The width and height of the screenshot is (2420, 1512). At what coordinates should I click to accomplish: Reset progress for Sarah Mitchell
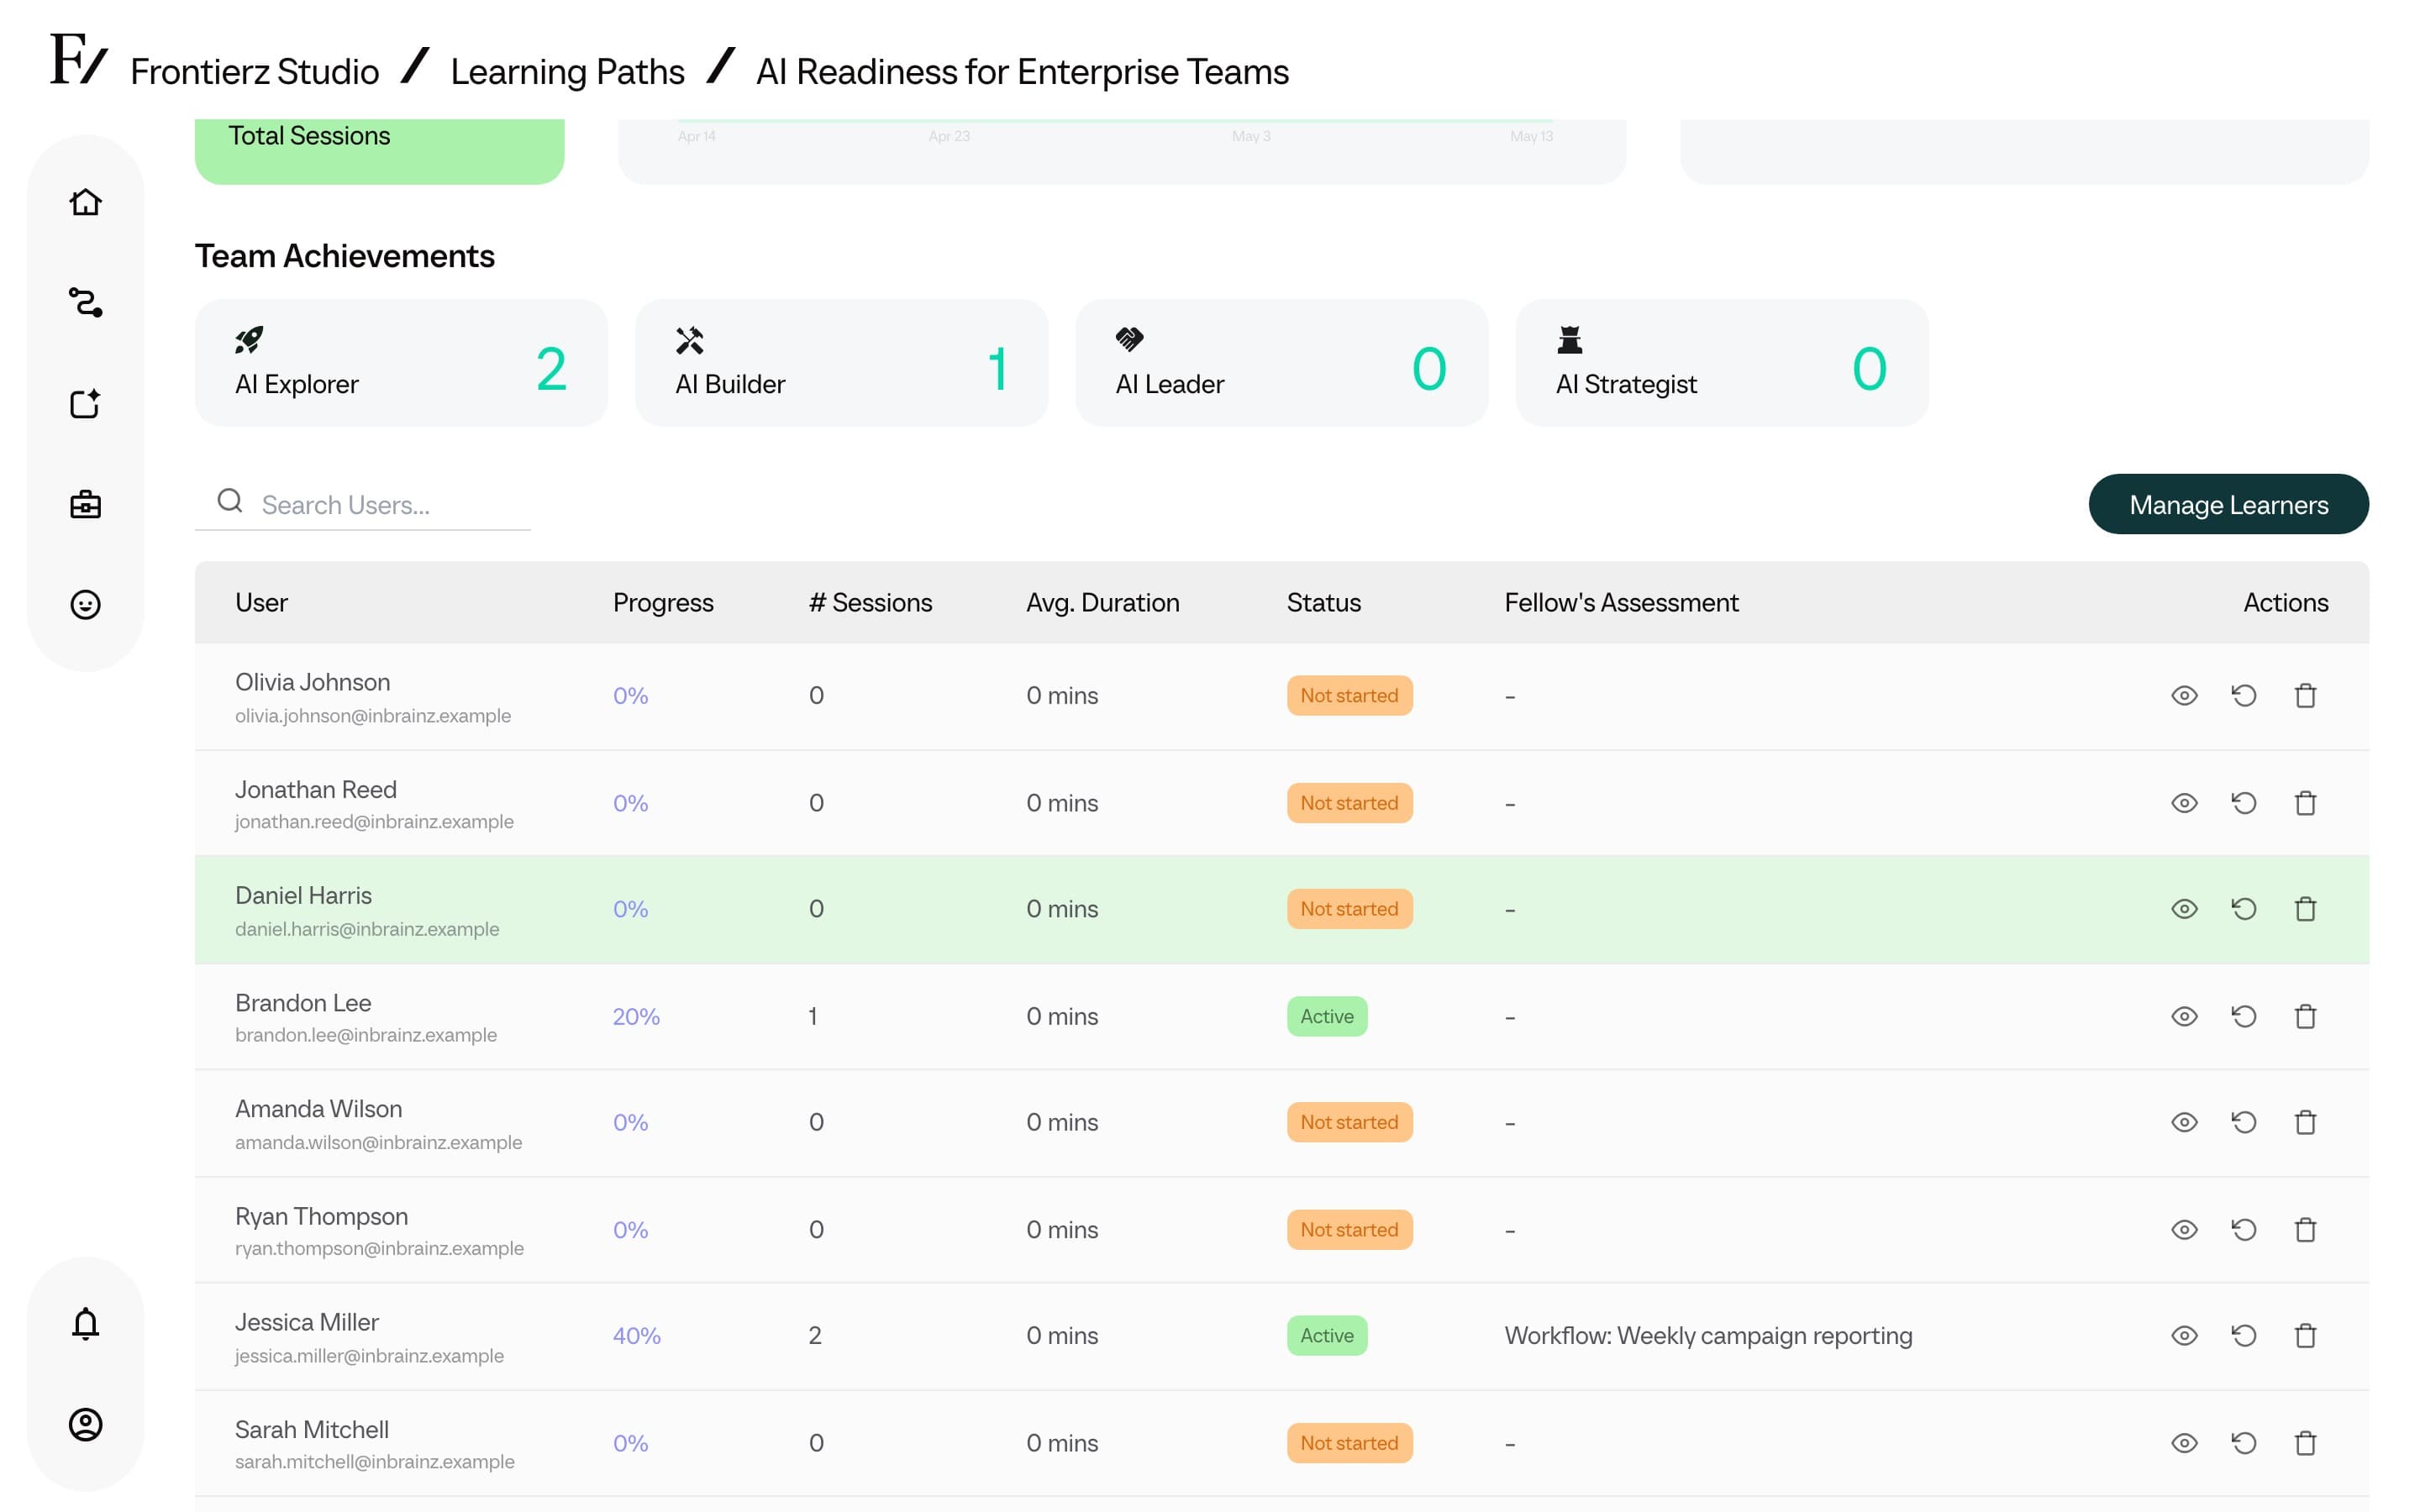tap(2244, 1443)
